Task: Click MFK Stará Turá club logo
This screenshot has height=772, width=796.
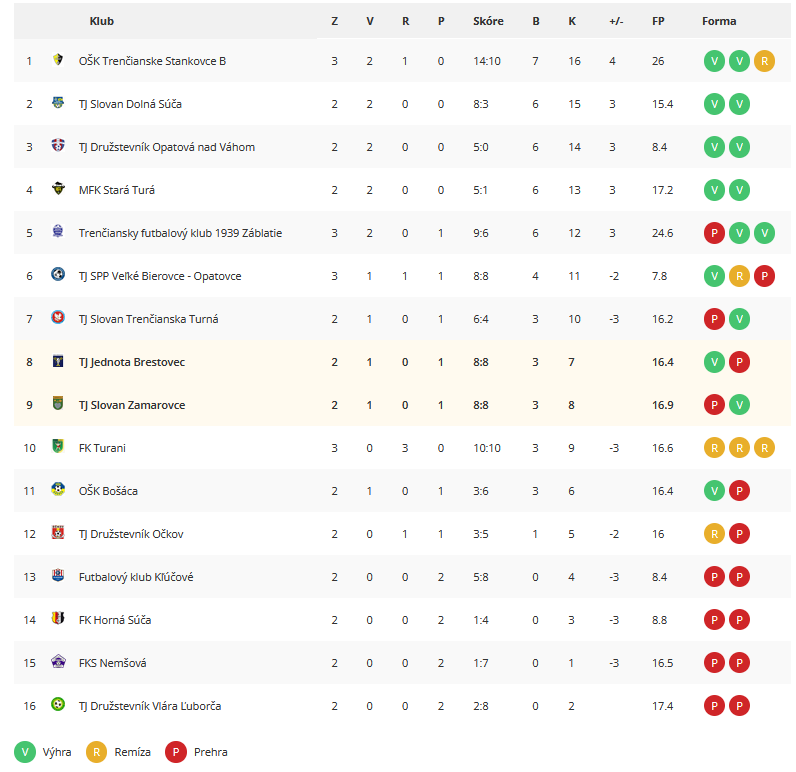Action: coord(58,189)
